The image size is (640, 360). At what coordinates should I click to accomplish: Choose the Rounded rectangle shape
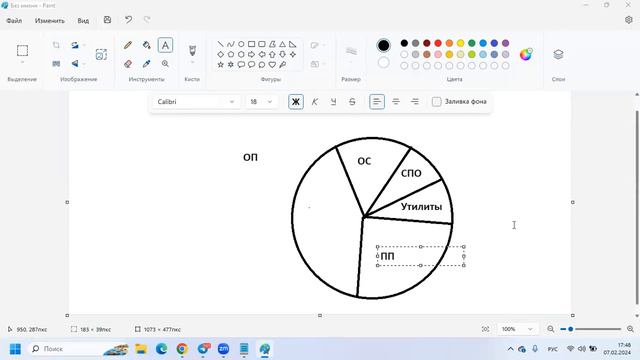[x=262, y=44]
